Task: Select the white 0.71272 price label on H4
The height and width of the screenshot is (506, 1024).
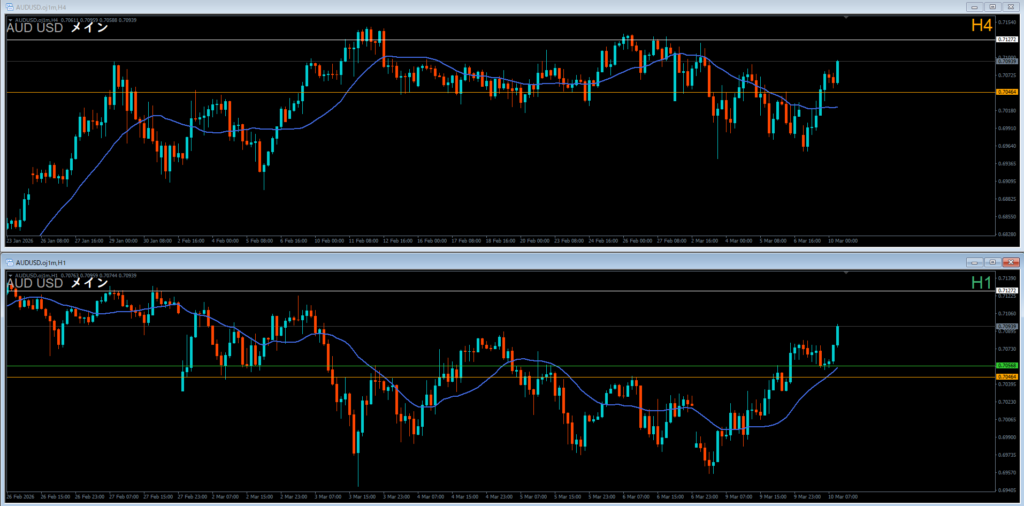Action: (x=1007, y=40)
